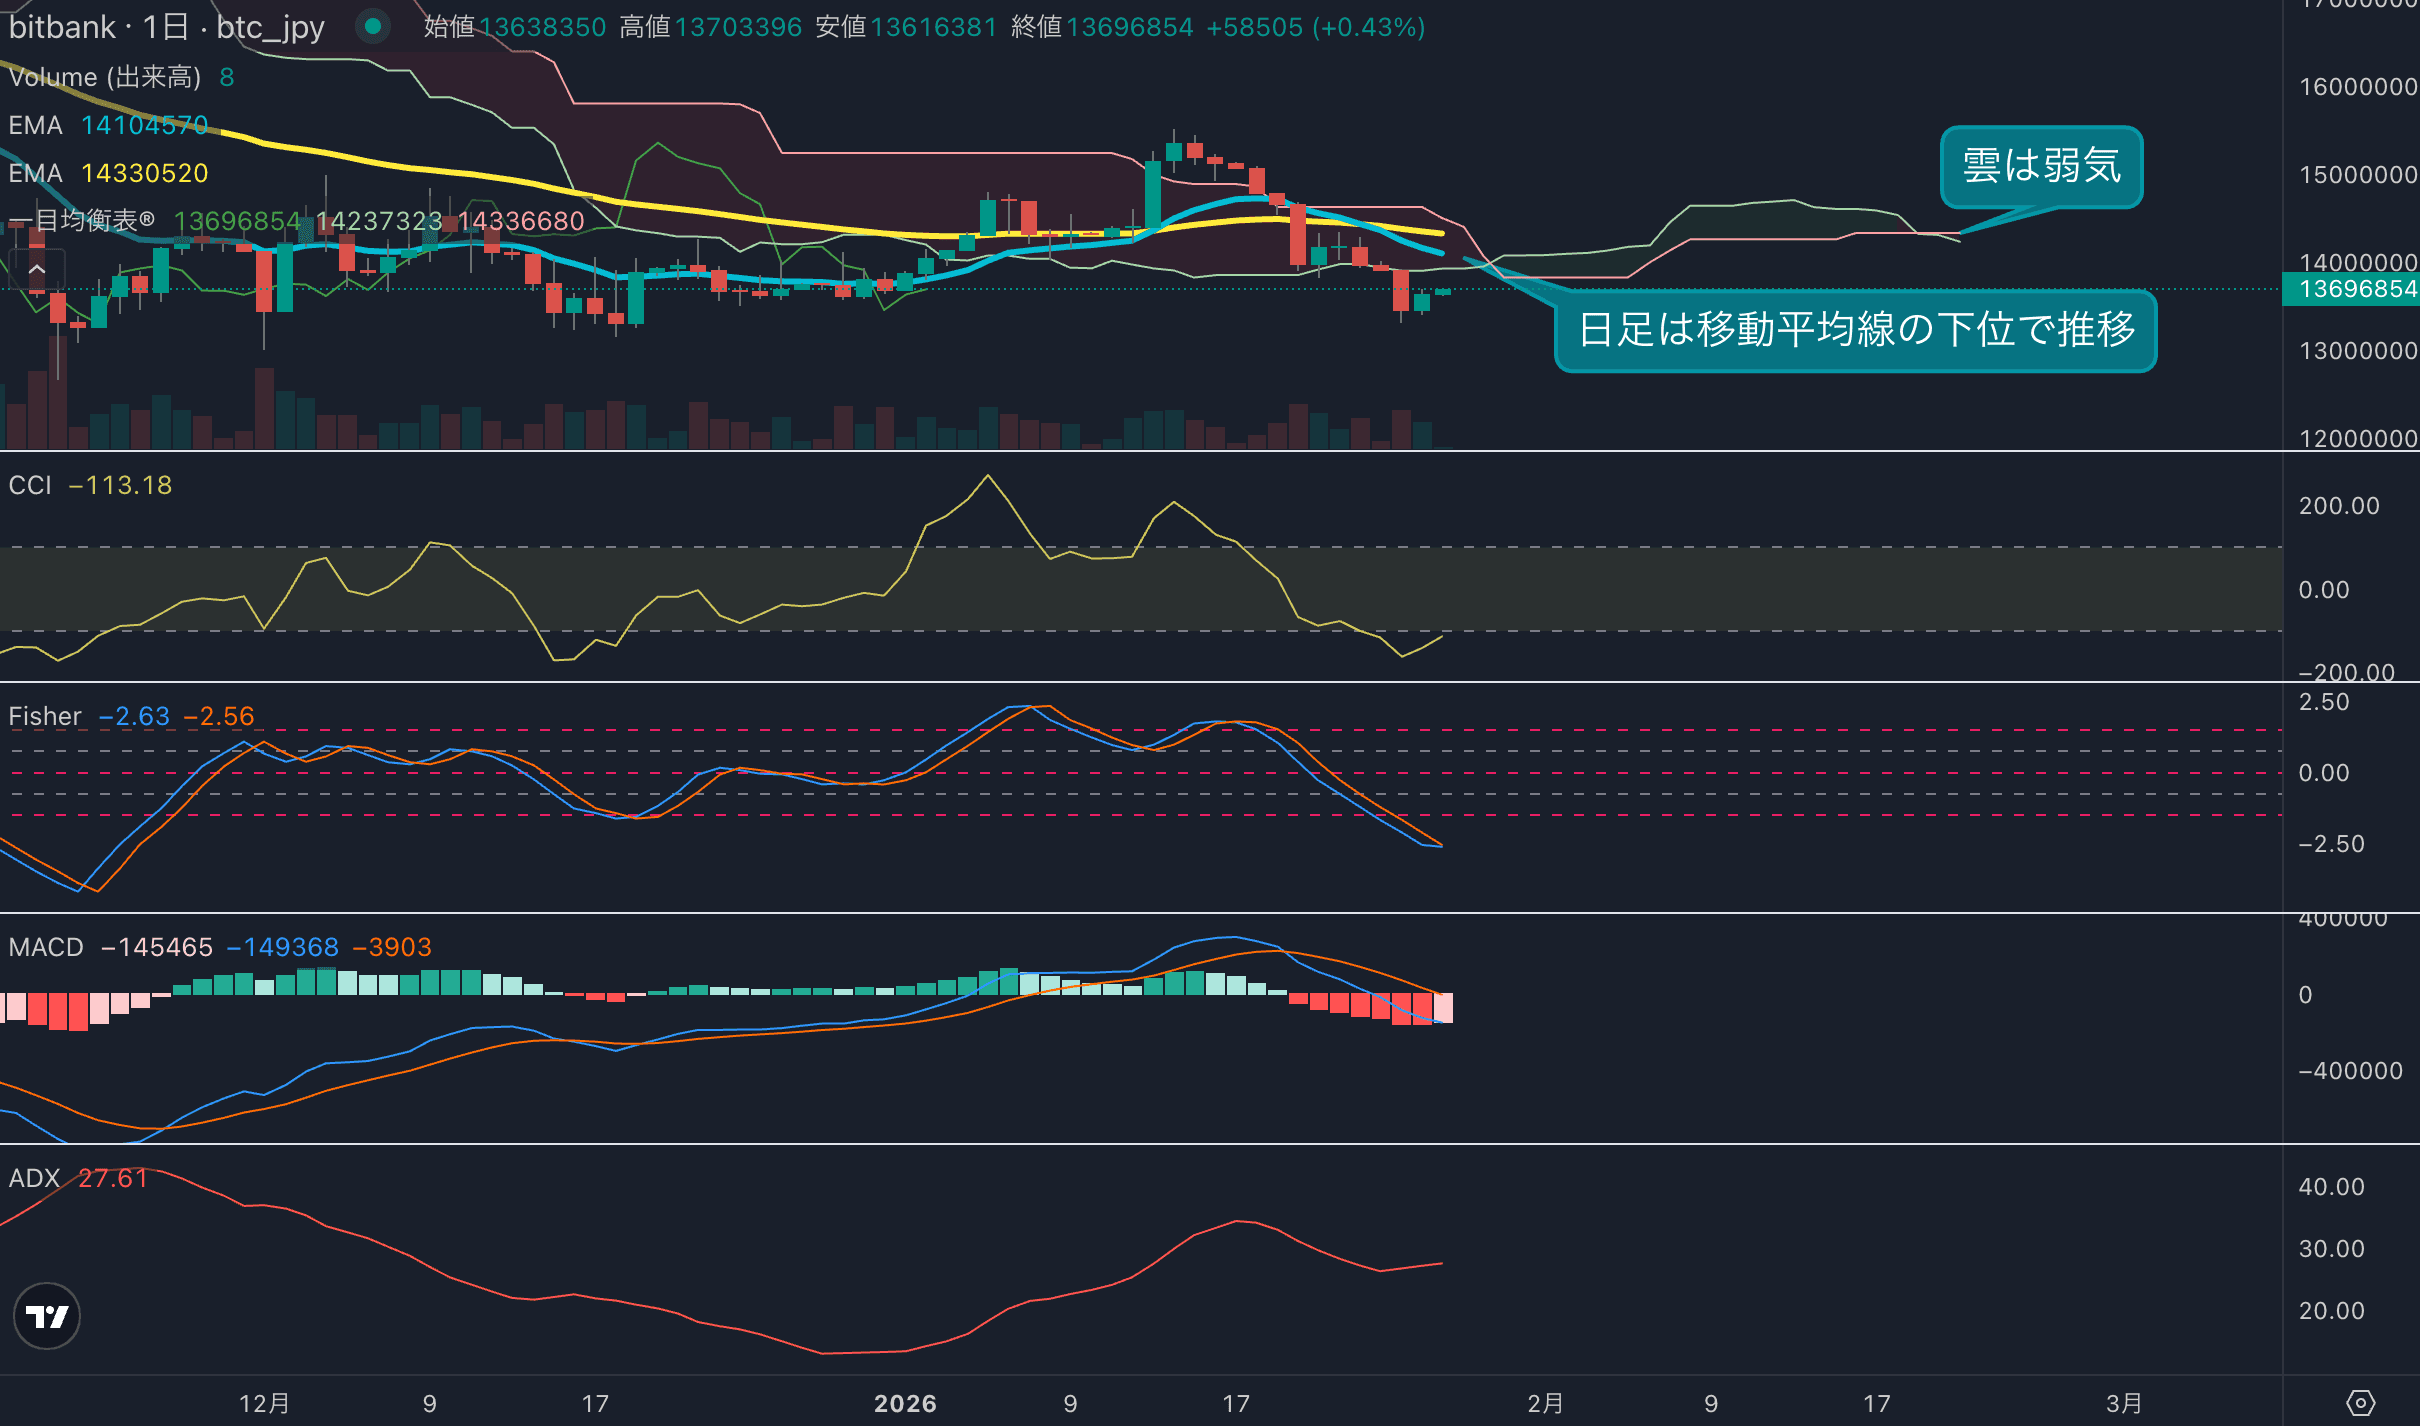Select the yellow EMA 14330520 legend

tap(108, 173)
